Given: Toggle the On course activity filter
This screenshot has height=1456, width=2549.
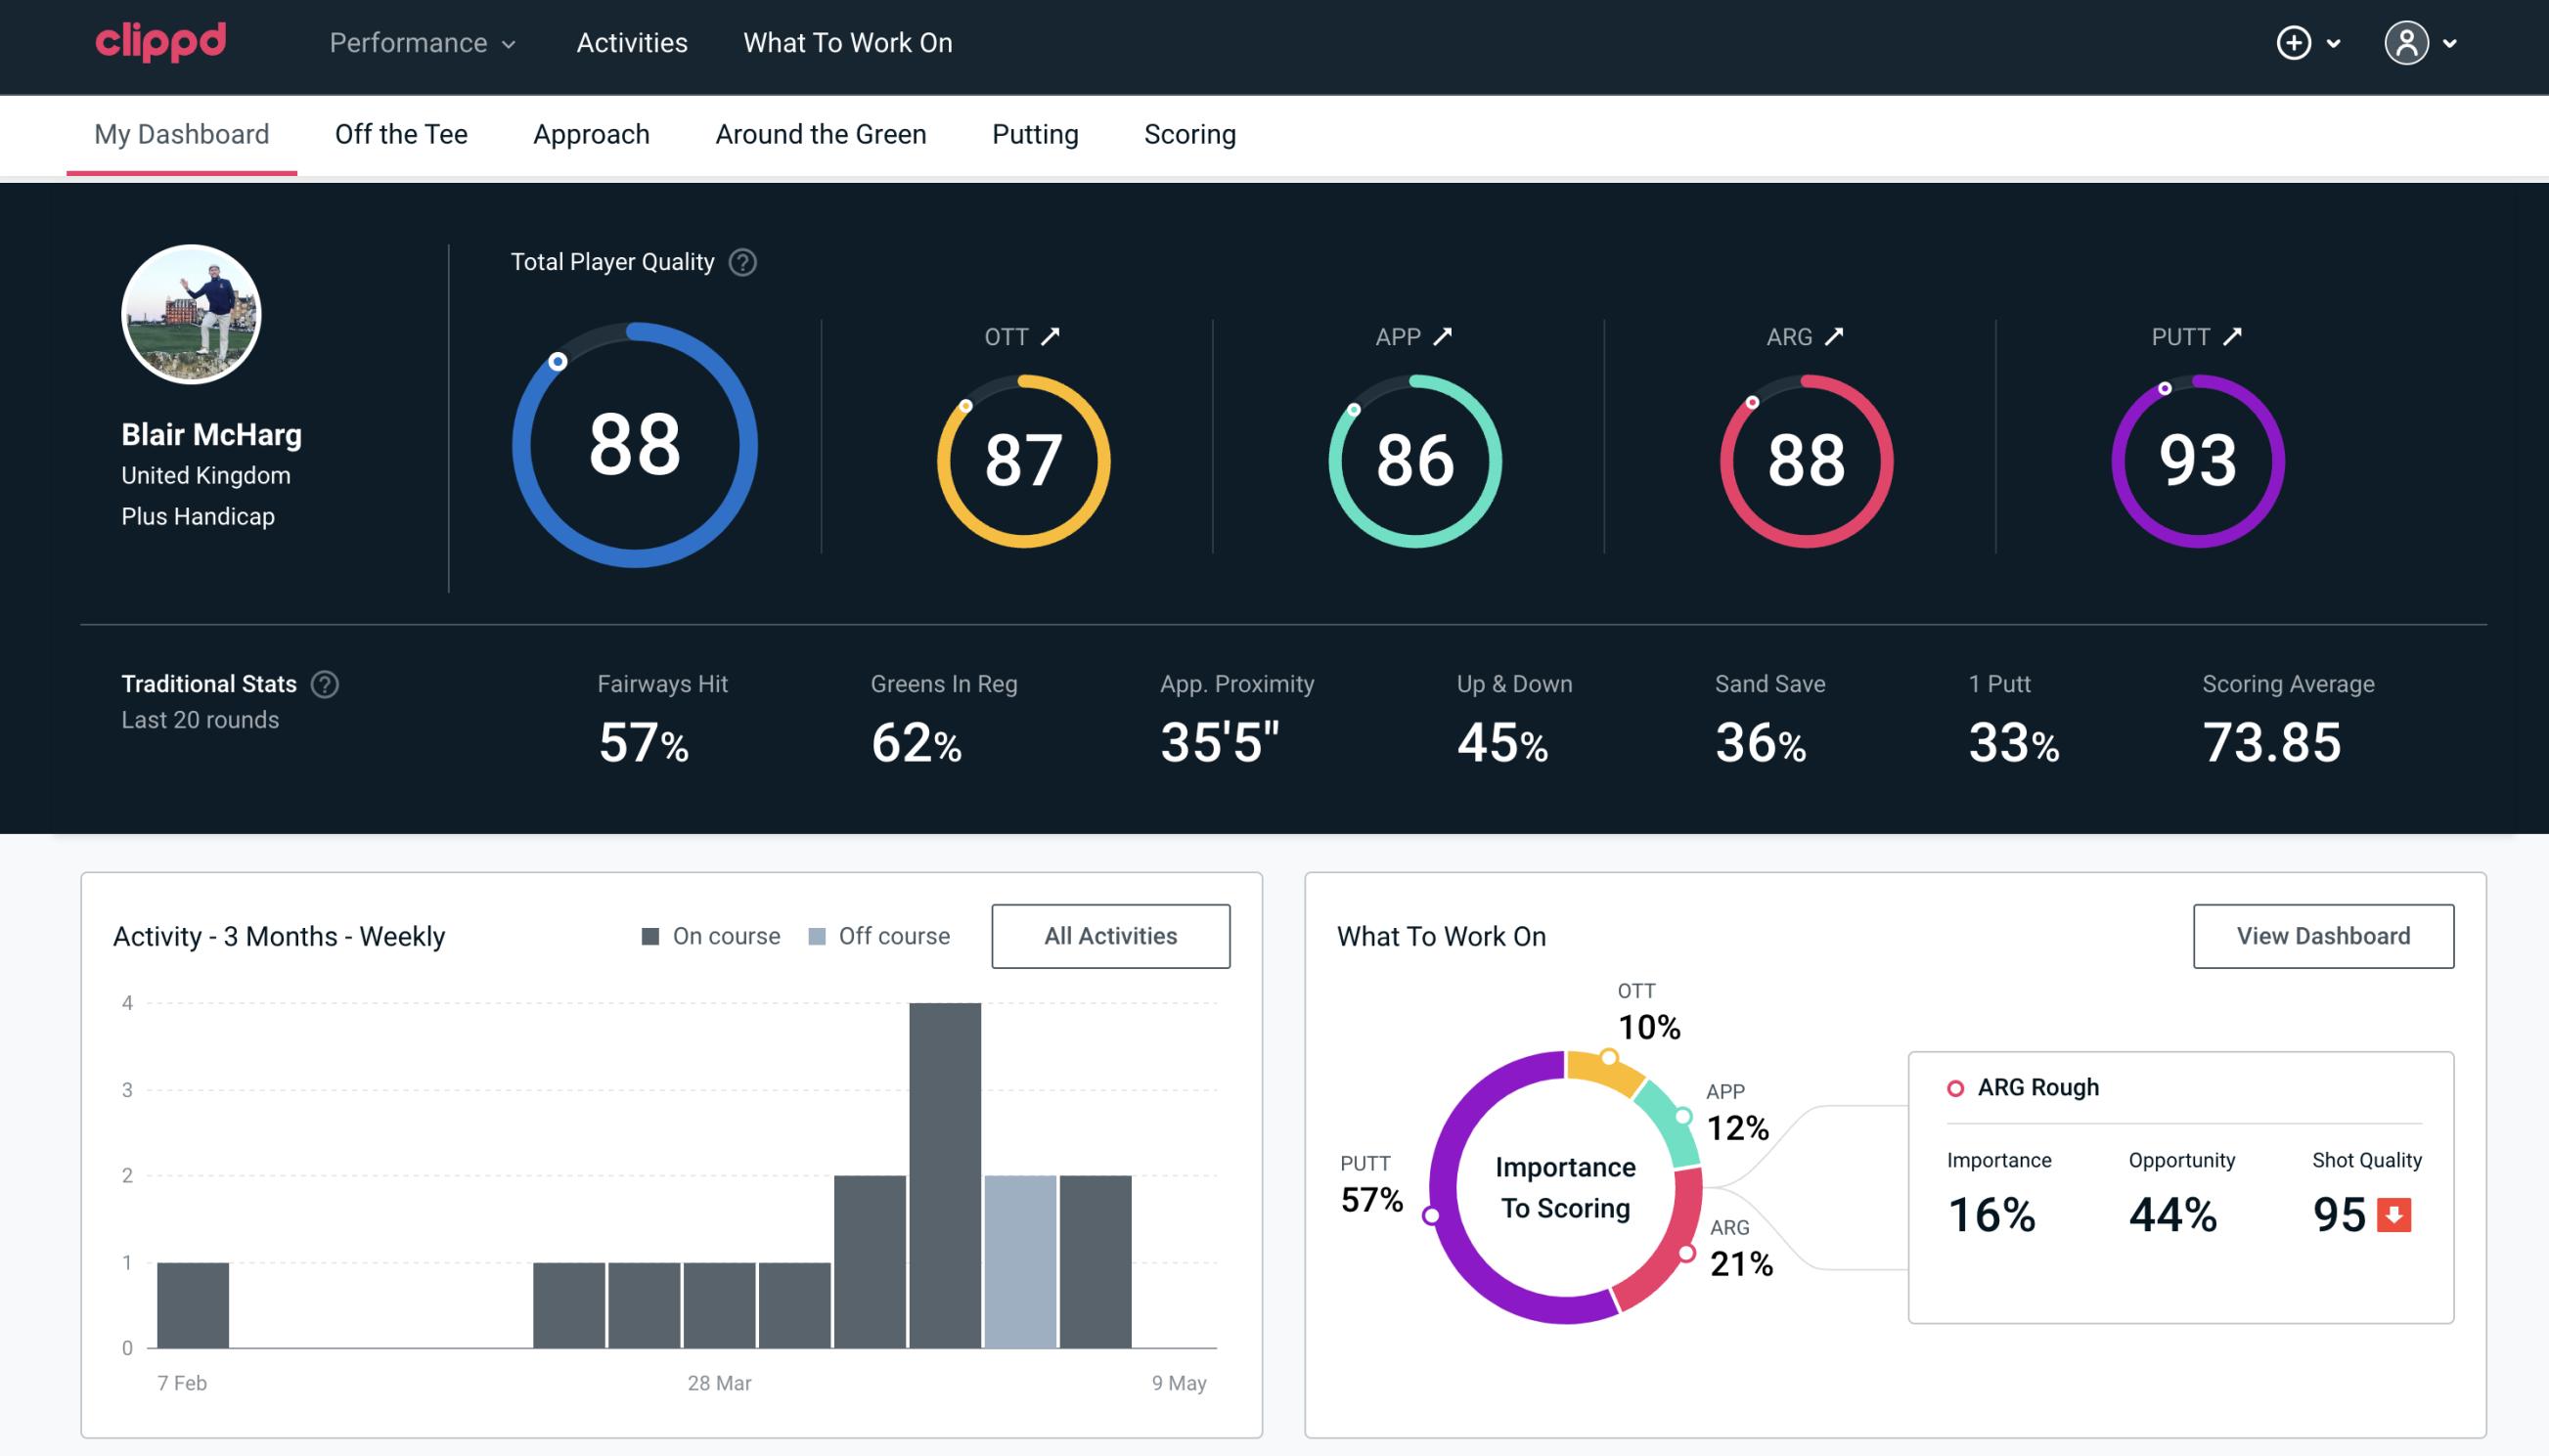Looking at the screenshot, I should (711, 935).
